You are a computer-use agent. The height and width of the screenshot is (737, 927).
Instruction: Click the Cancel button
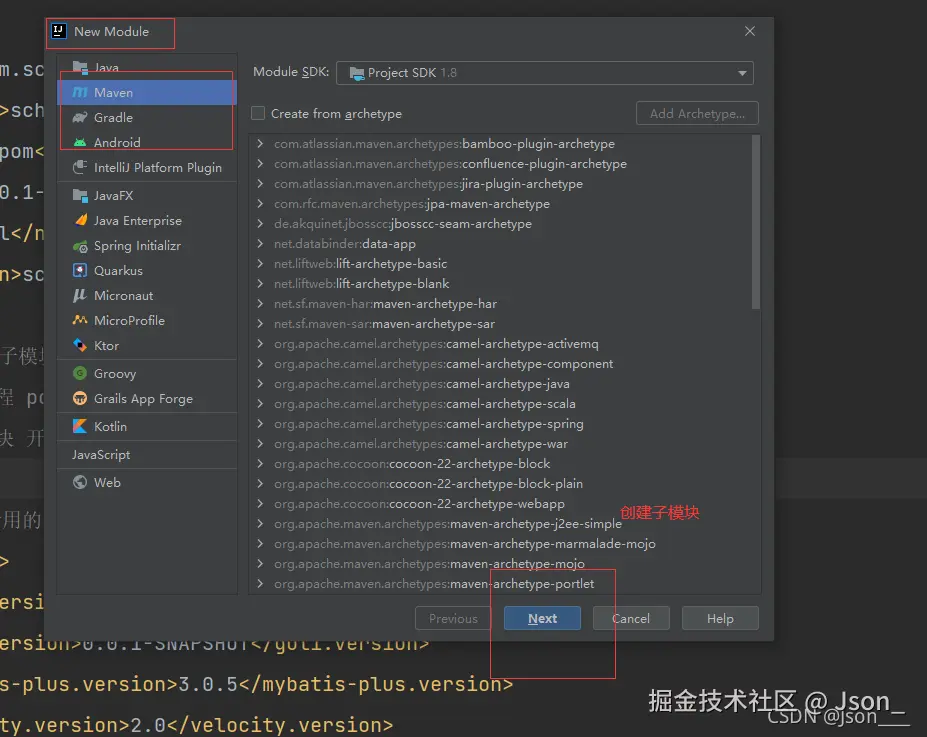[x=631, y=618]
